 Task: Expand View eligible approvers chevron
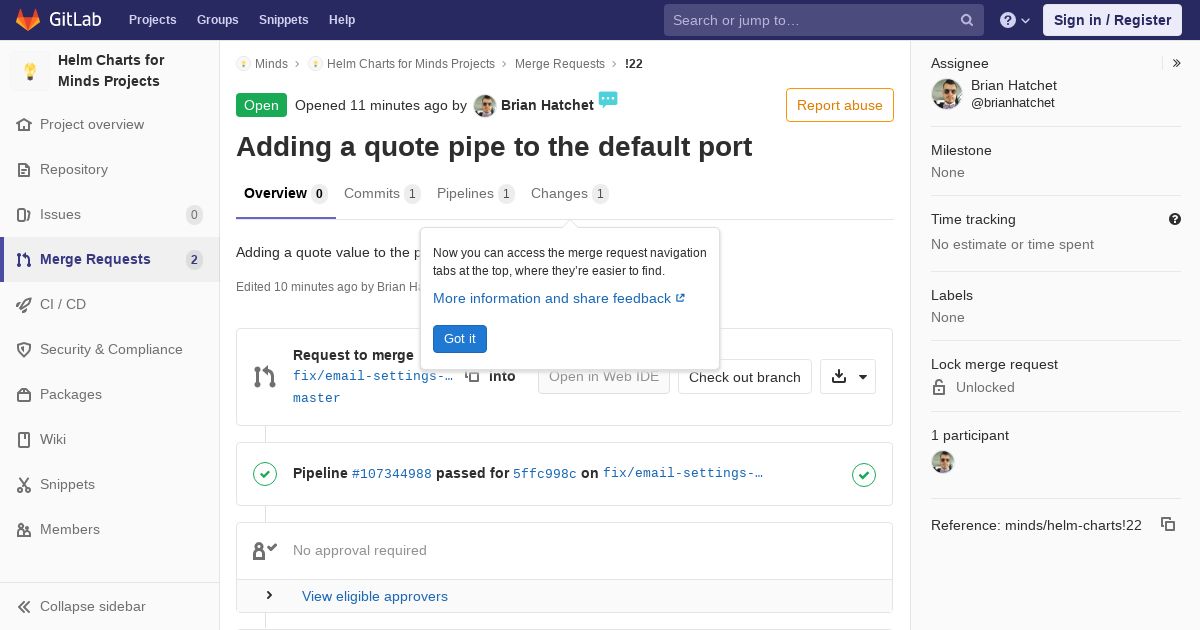[269, 596]
